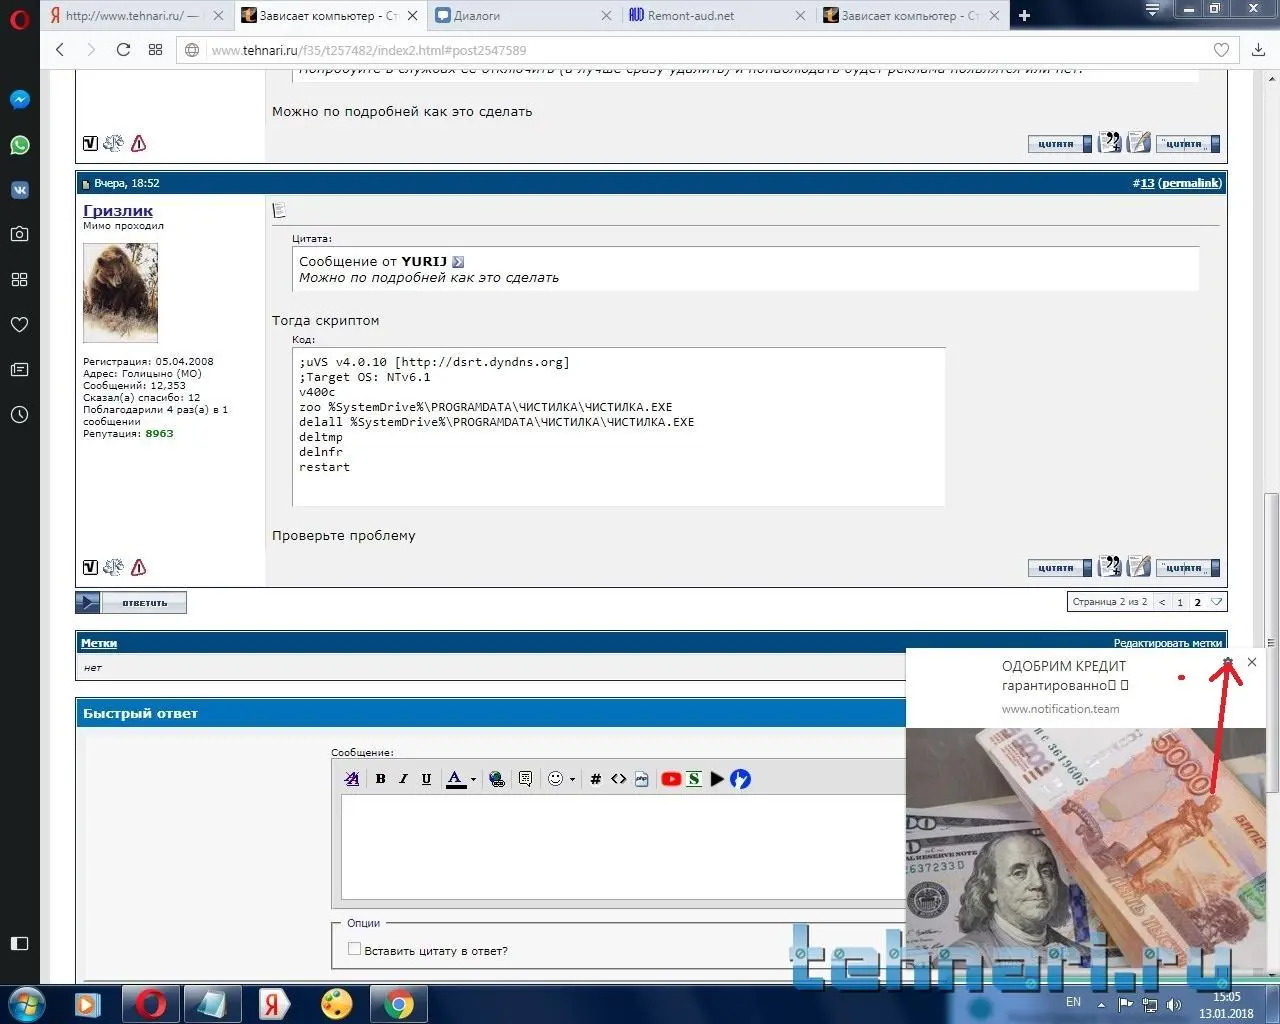Viewport: 1280px width, 1024px height.
Task: Open notification settings gear icon
Action: (1228, 662)
